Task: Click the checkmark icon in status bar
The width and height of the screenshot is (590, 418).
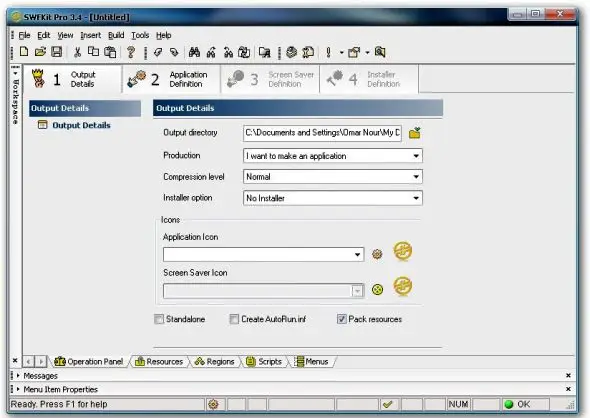Action: [388, 404]
